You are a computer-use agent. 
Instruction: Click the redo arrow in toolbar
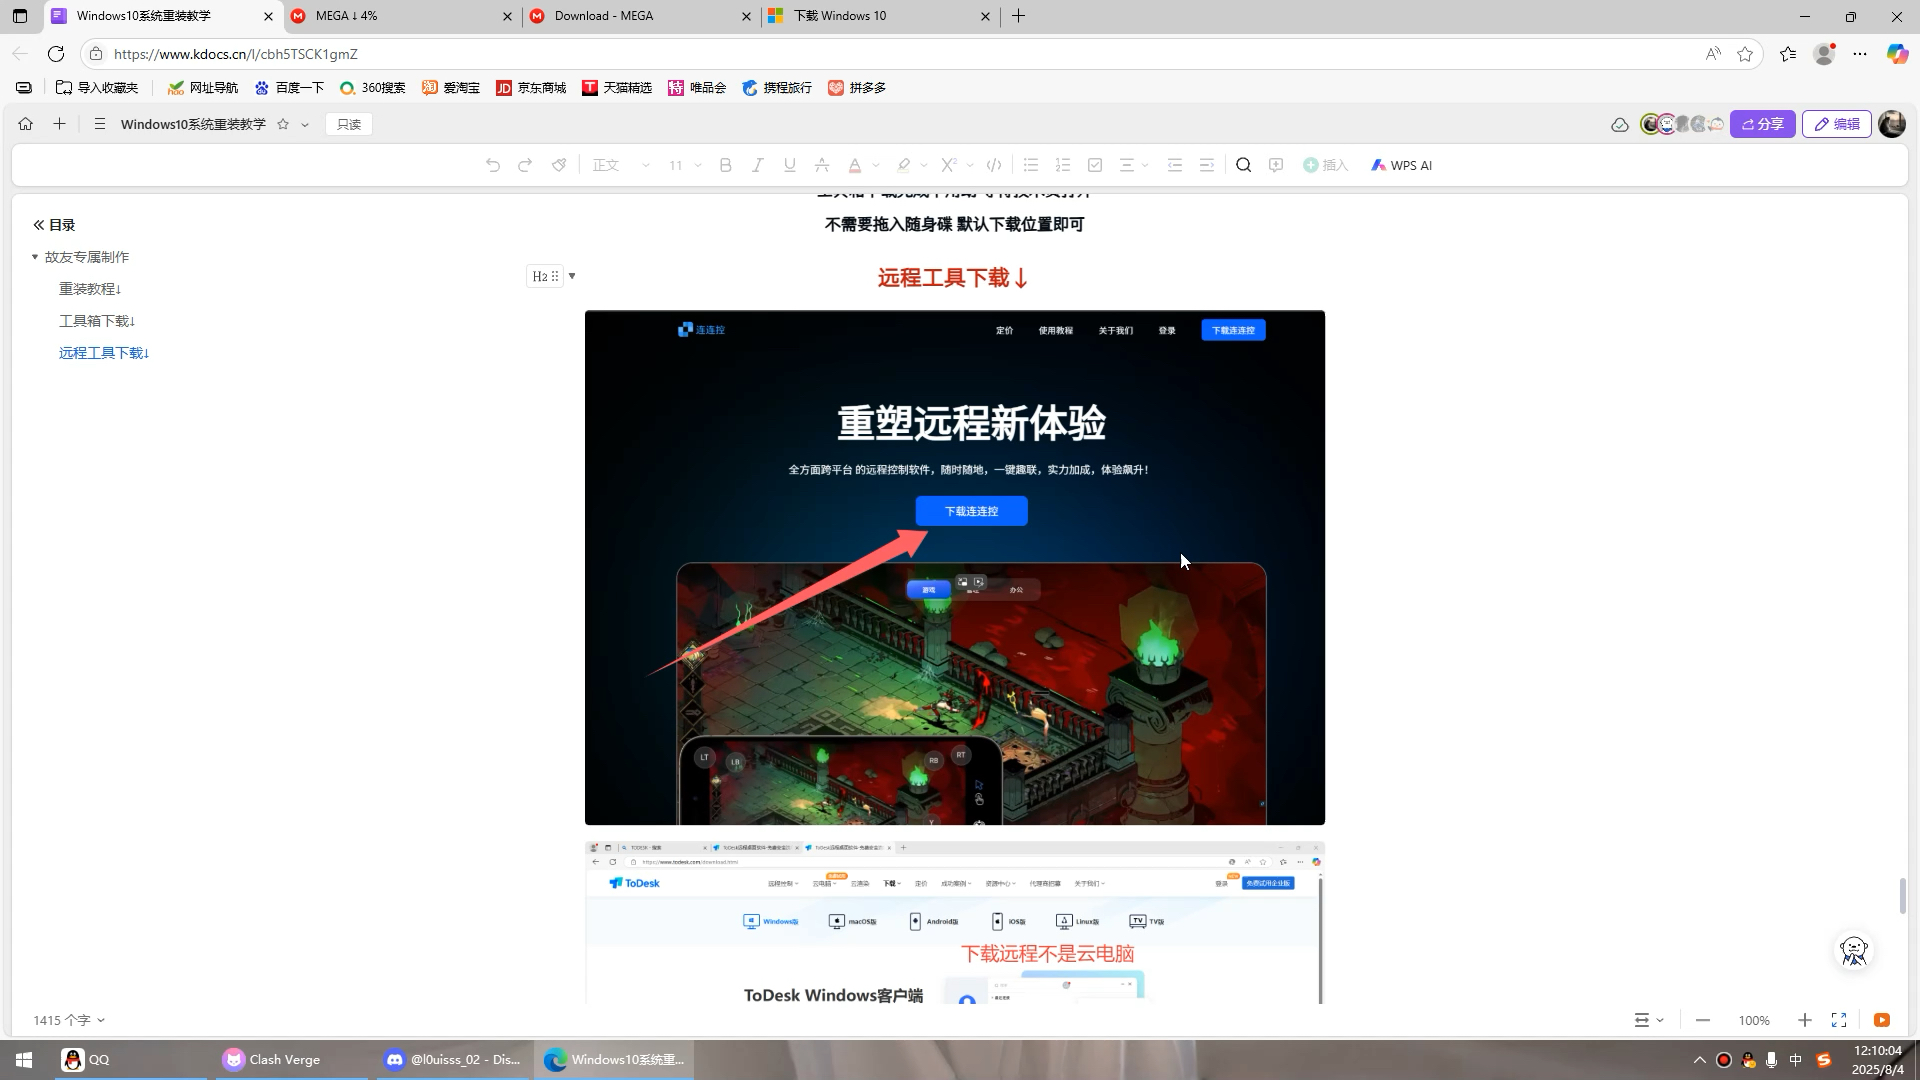tap(525, 165)
